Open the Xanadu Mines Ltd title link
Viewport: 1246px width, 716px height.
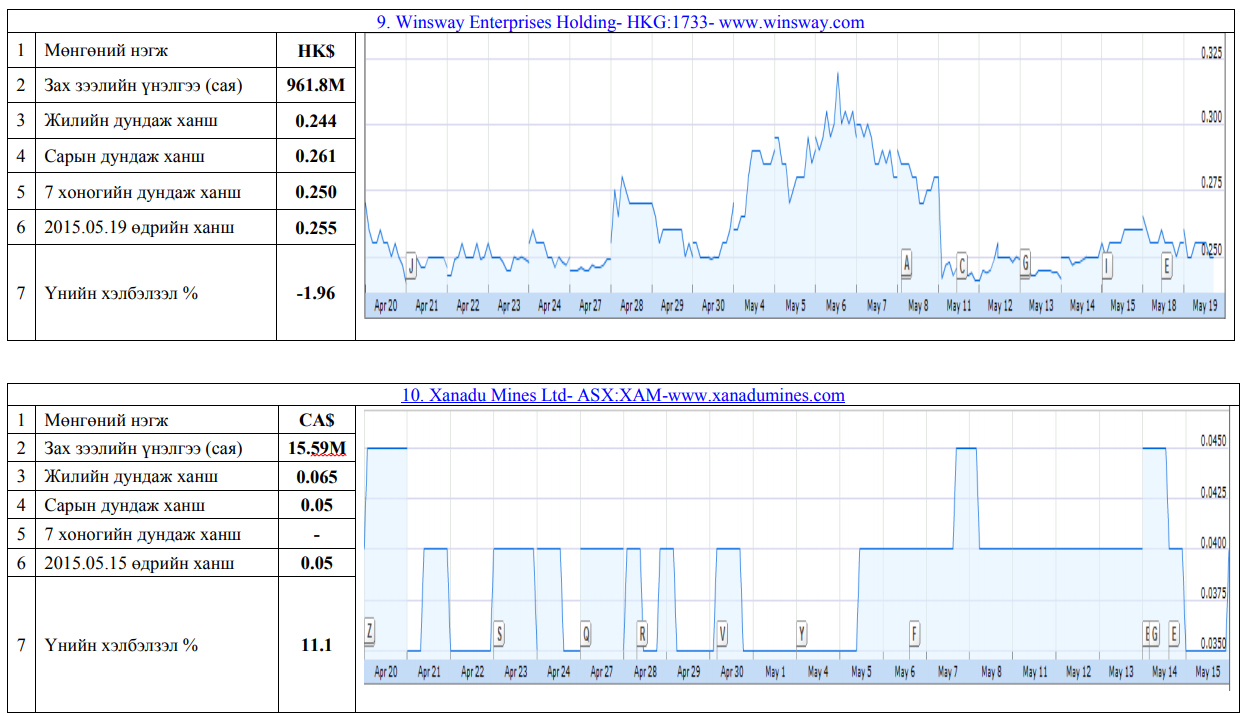(623, 395)
